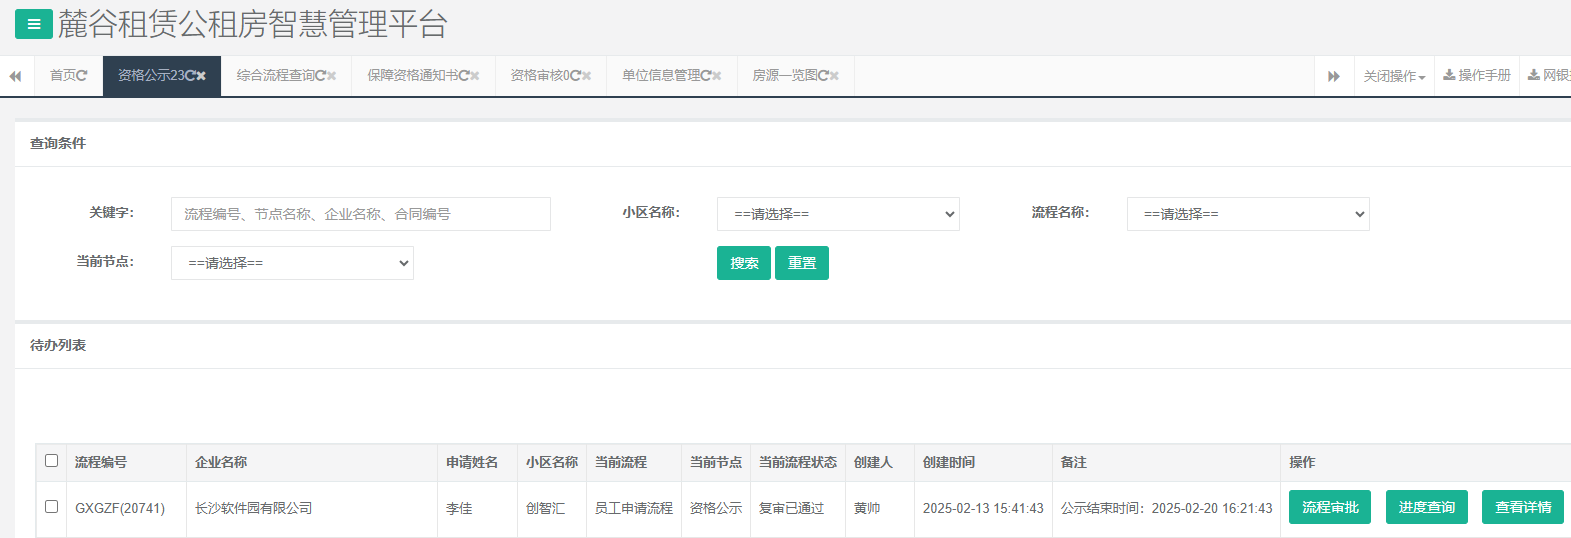The image size is (1571, 538).
Task: Close the 综合流程查询 tab
Action: (332, 76)
